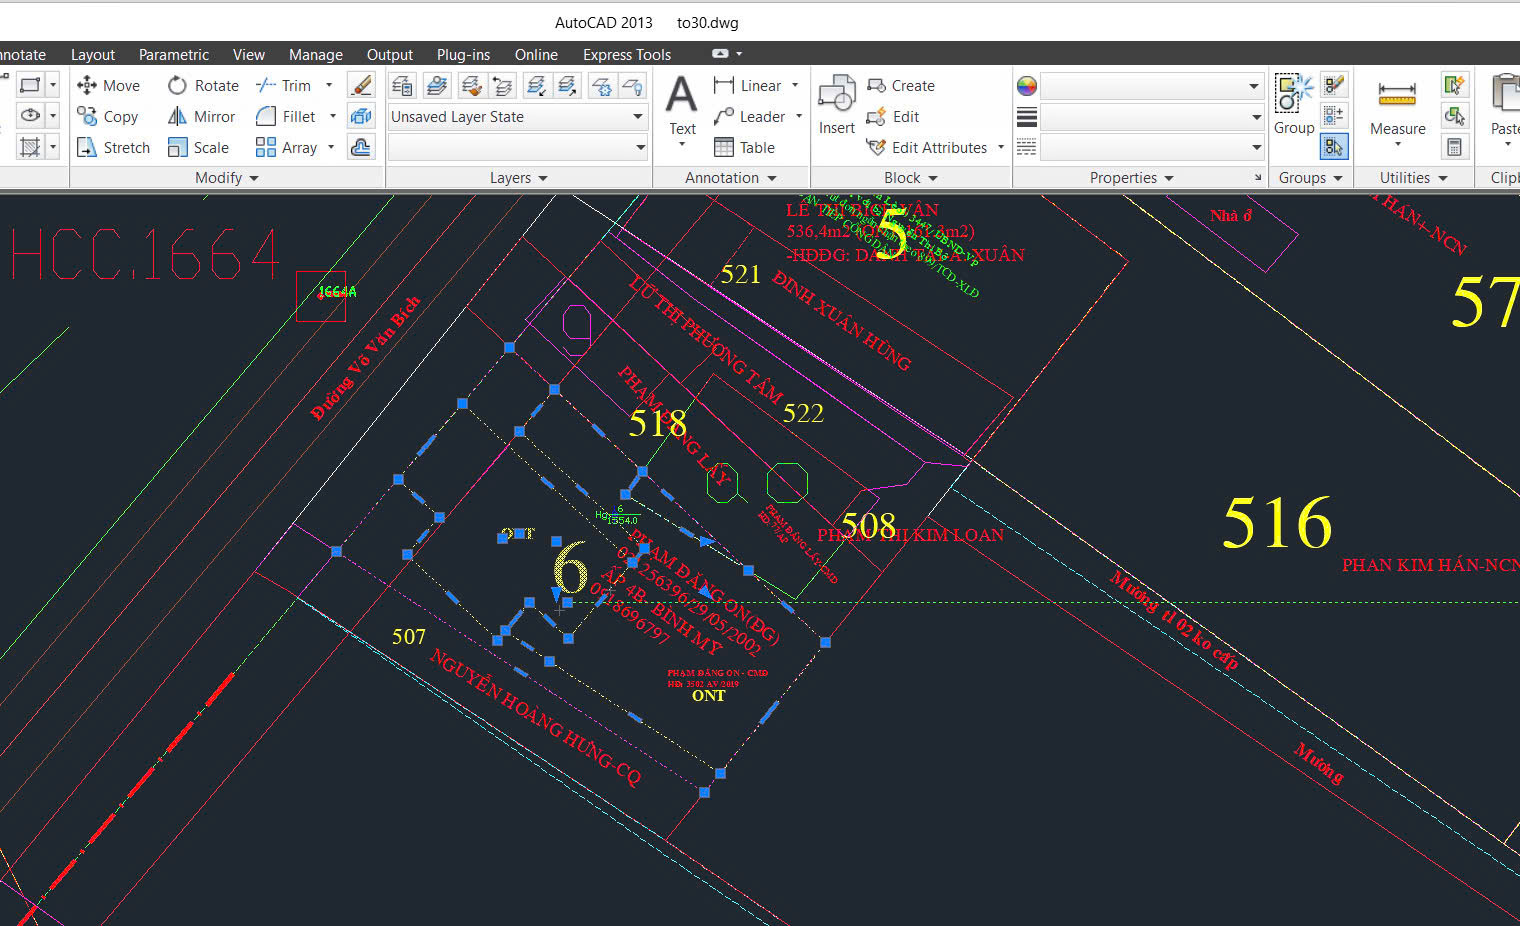Switch to the Parametric ribbon tab
The image size is (1520, 926).
(174, 55)
